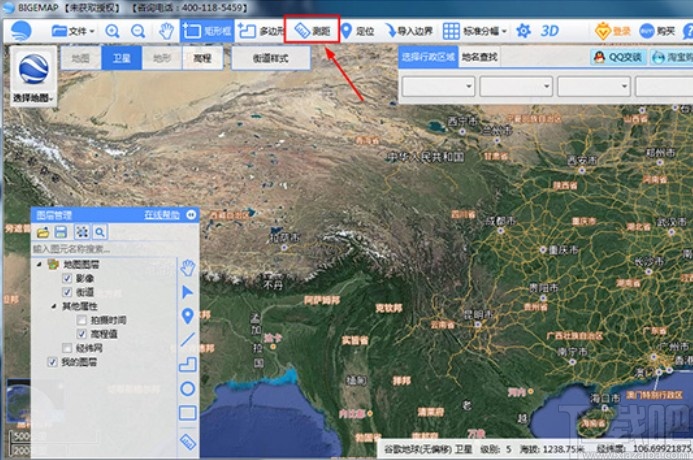This screenshot has height=460, width=693.
Task: Open the 定位 location pin tool
Action: point(357,31)
